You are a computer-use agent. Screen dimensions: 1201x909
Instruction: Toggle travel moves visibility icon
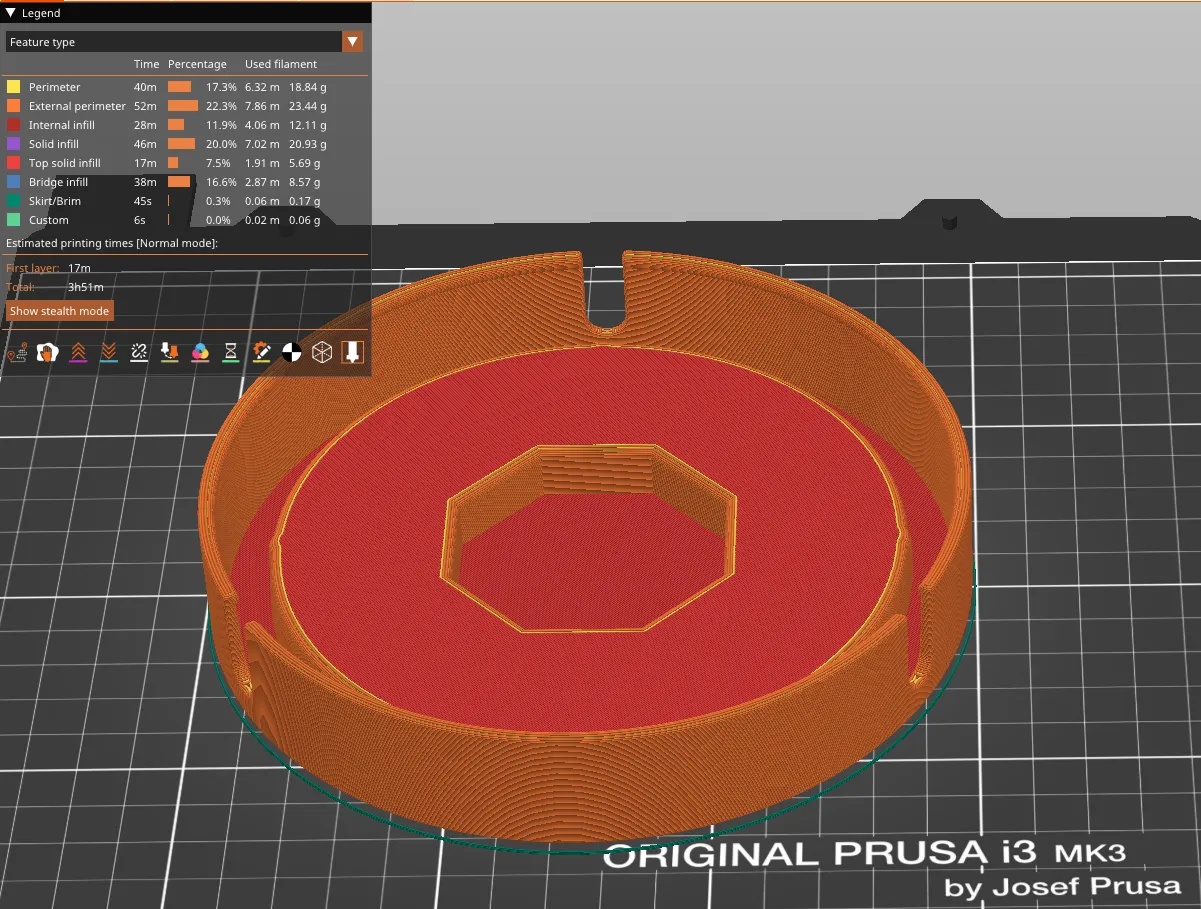point(17,352)
